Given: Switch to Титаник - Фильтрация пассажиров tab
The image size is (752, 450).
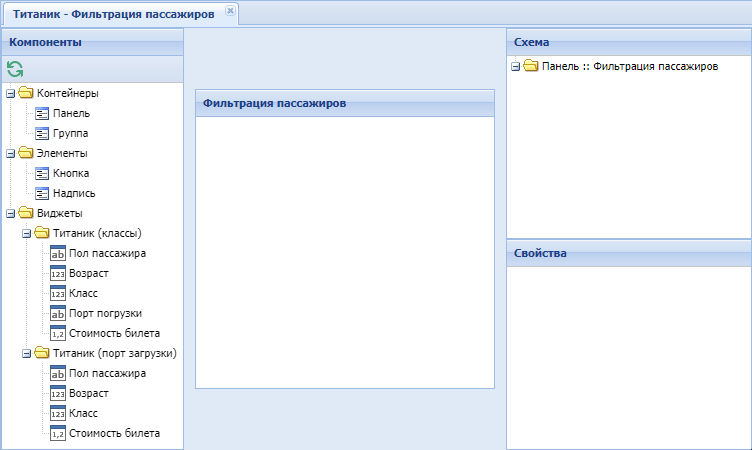Looking at the screenshot, I should 112,12.
